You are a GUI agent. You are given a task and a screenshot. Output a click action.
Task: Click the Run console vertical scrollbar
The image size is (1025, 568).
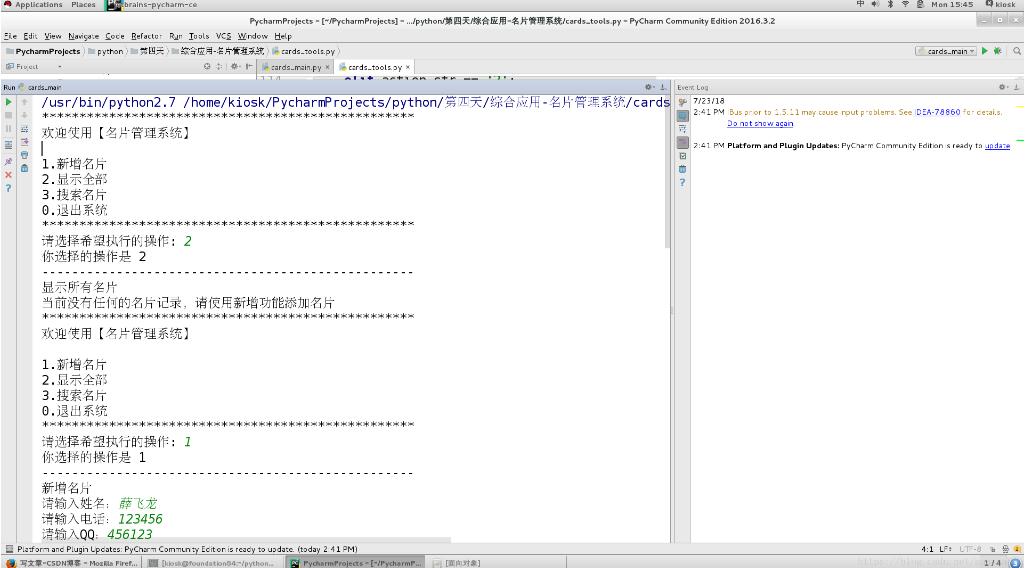click(667, 171)
